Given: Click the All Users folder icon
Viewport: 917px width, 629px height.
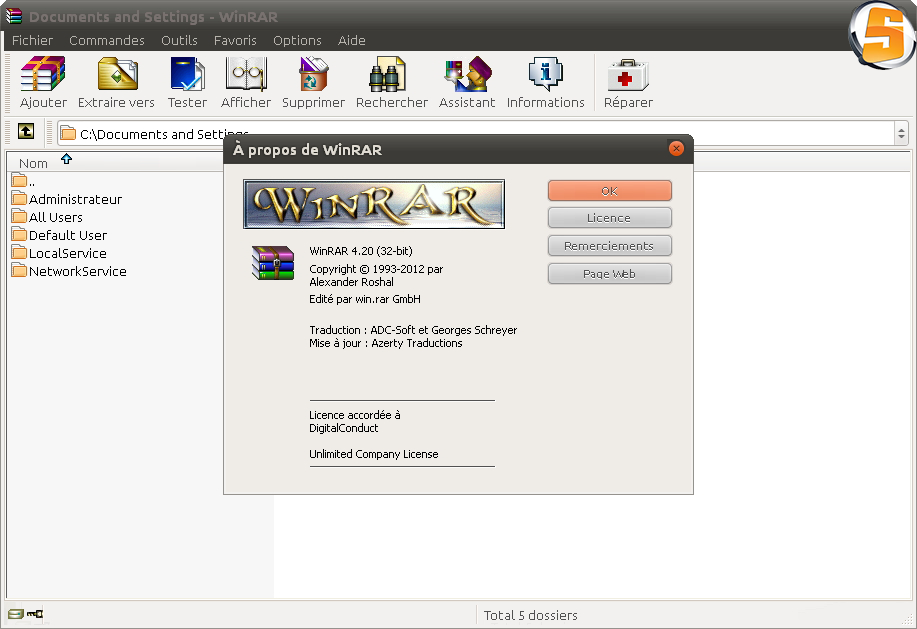Looking at the screenshot, I should (x=19, y=216).
